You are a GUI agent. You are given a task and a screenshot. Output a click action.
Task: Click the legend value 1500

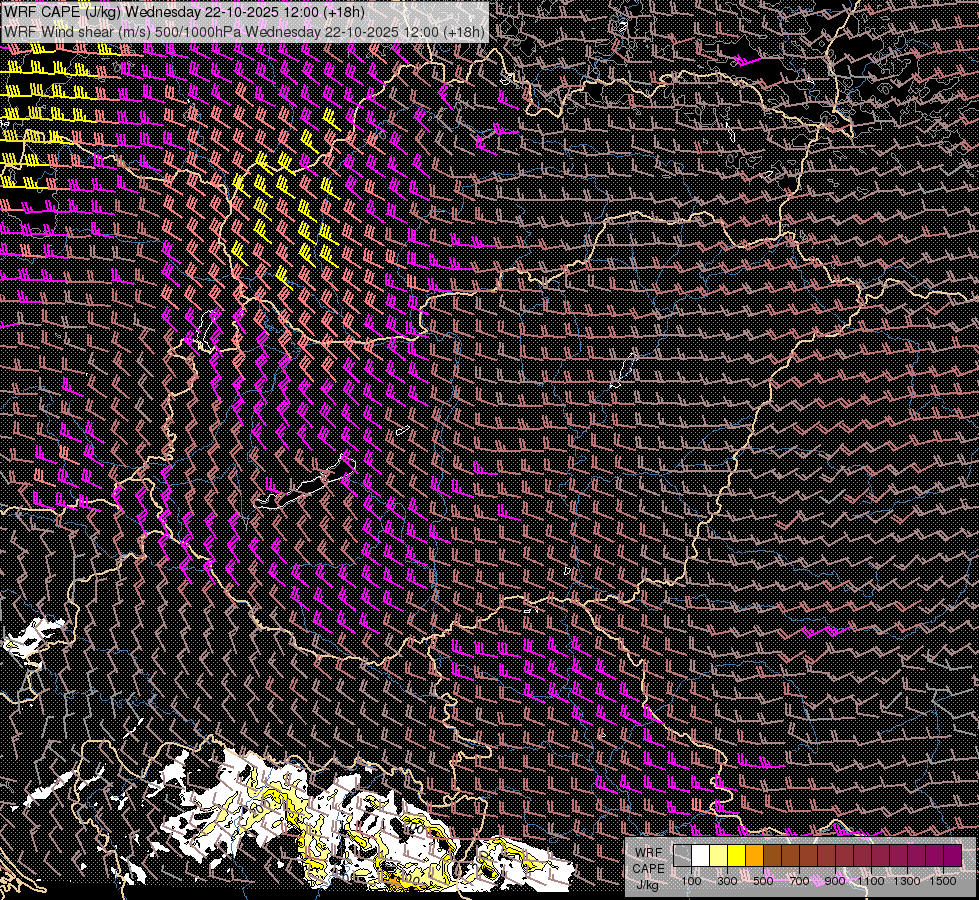click(943, 881)
